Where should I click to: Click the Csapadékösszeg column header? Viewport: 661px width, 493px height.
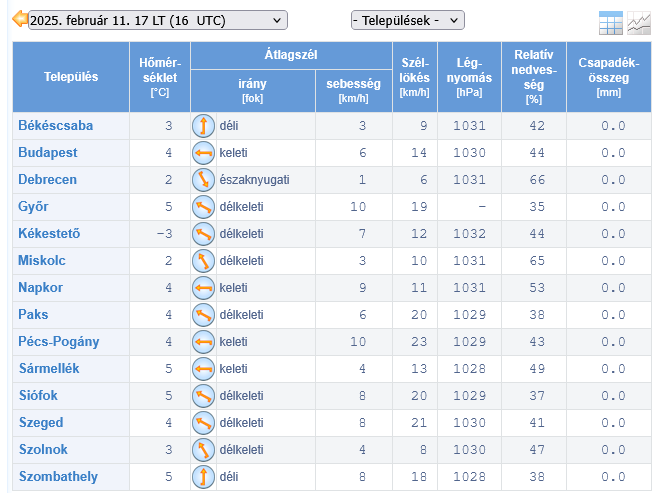[x=608, y=77]
